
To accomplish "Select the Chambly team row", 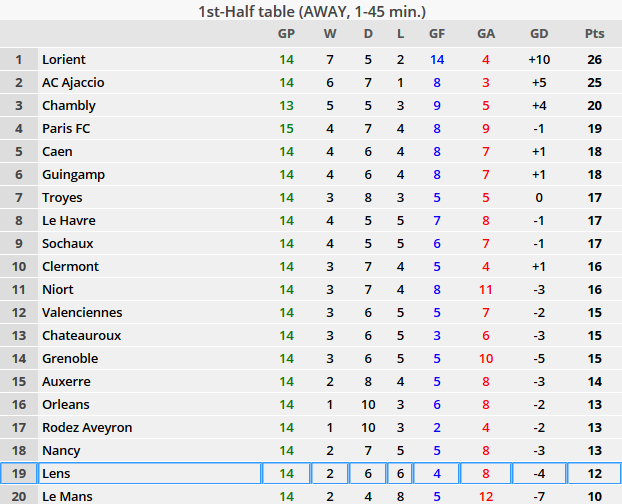I will click(x=69, y=105).
